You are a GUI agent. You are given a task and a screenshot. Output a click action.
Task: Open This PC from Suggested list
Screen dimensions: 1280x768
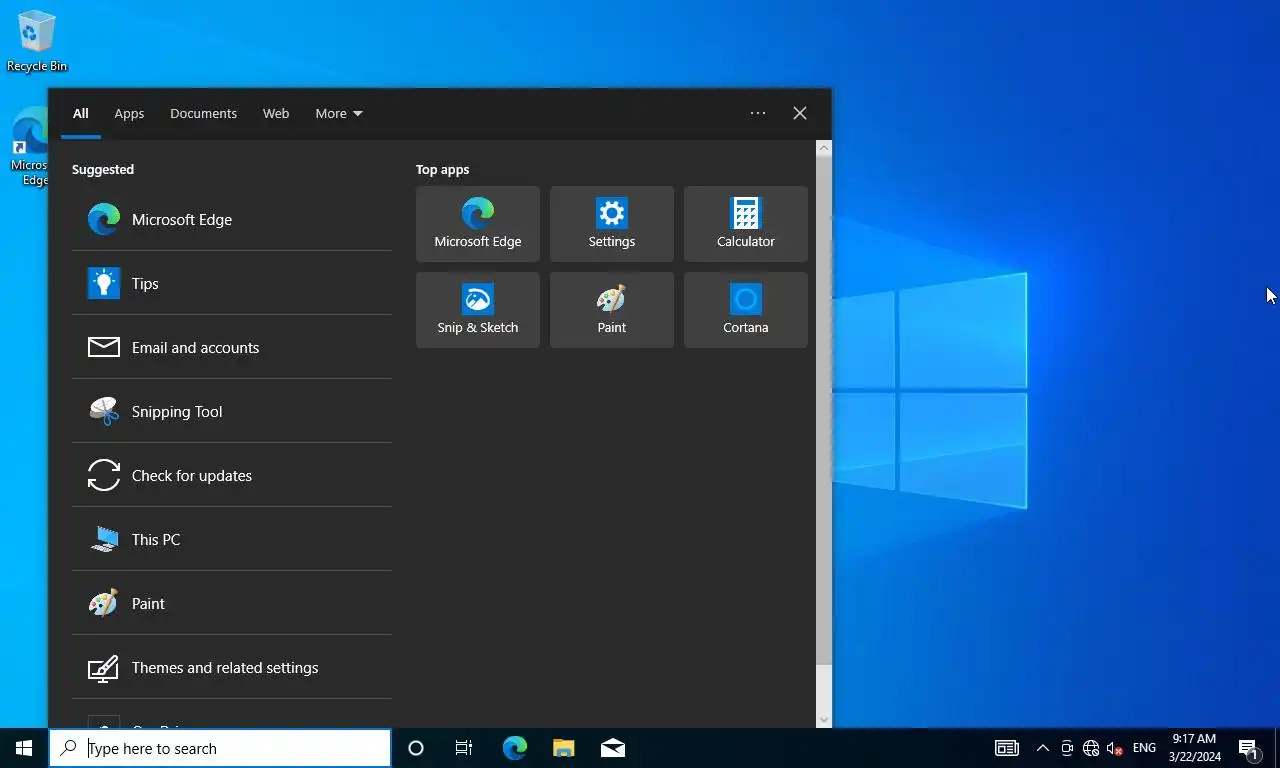(x=232, y=539)
